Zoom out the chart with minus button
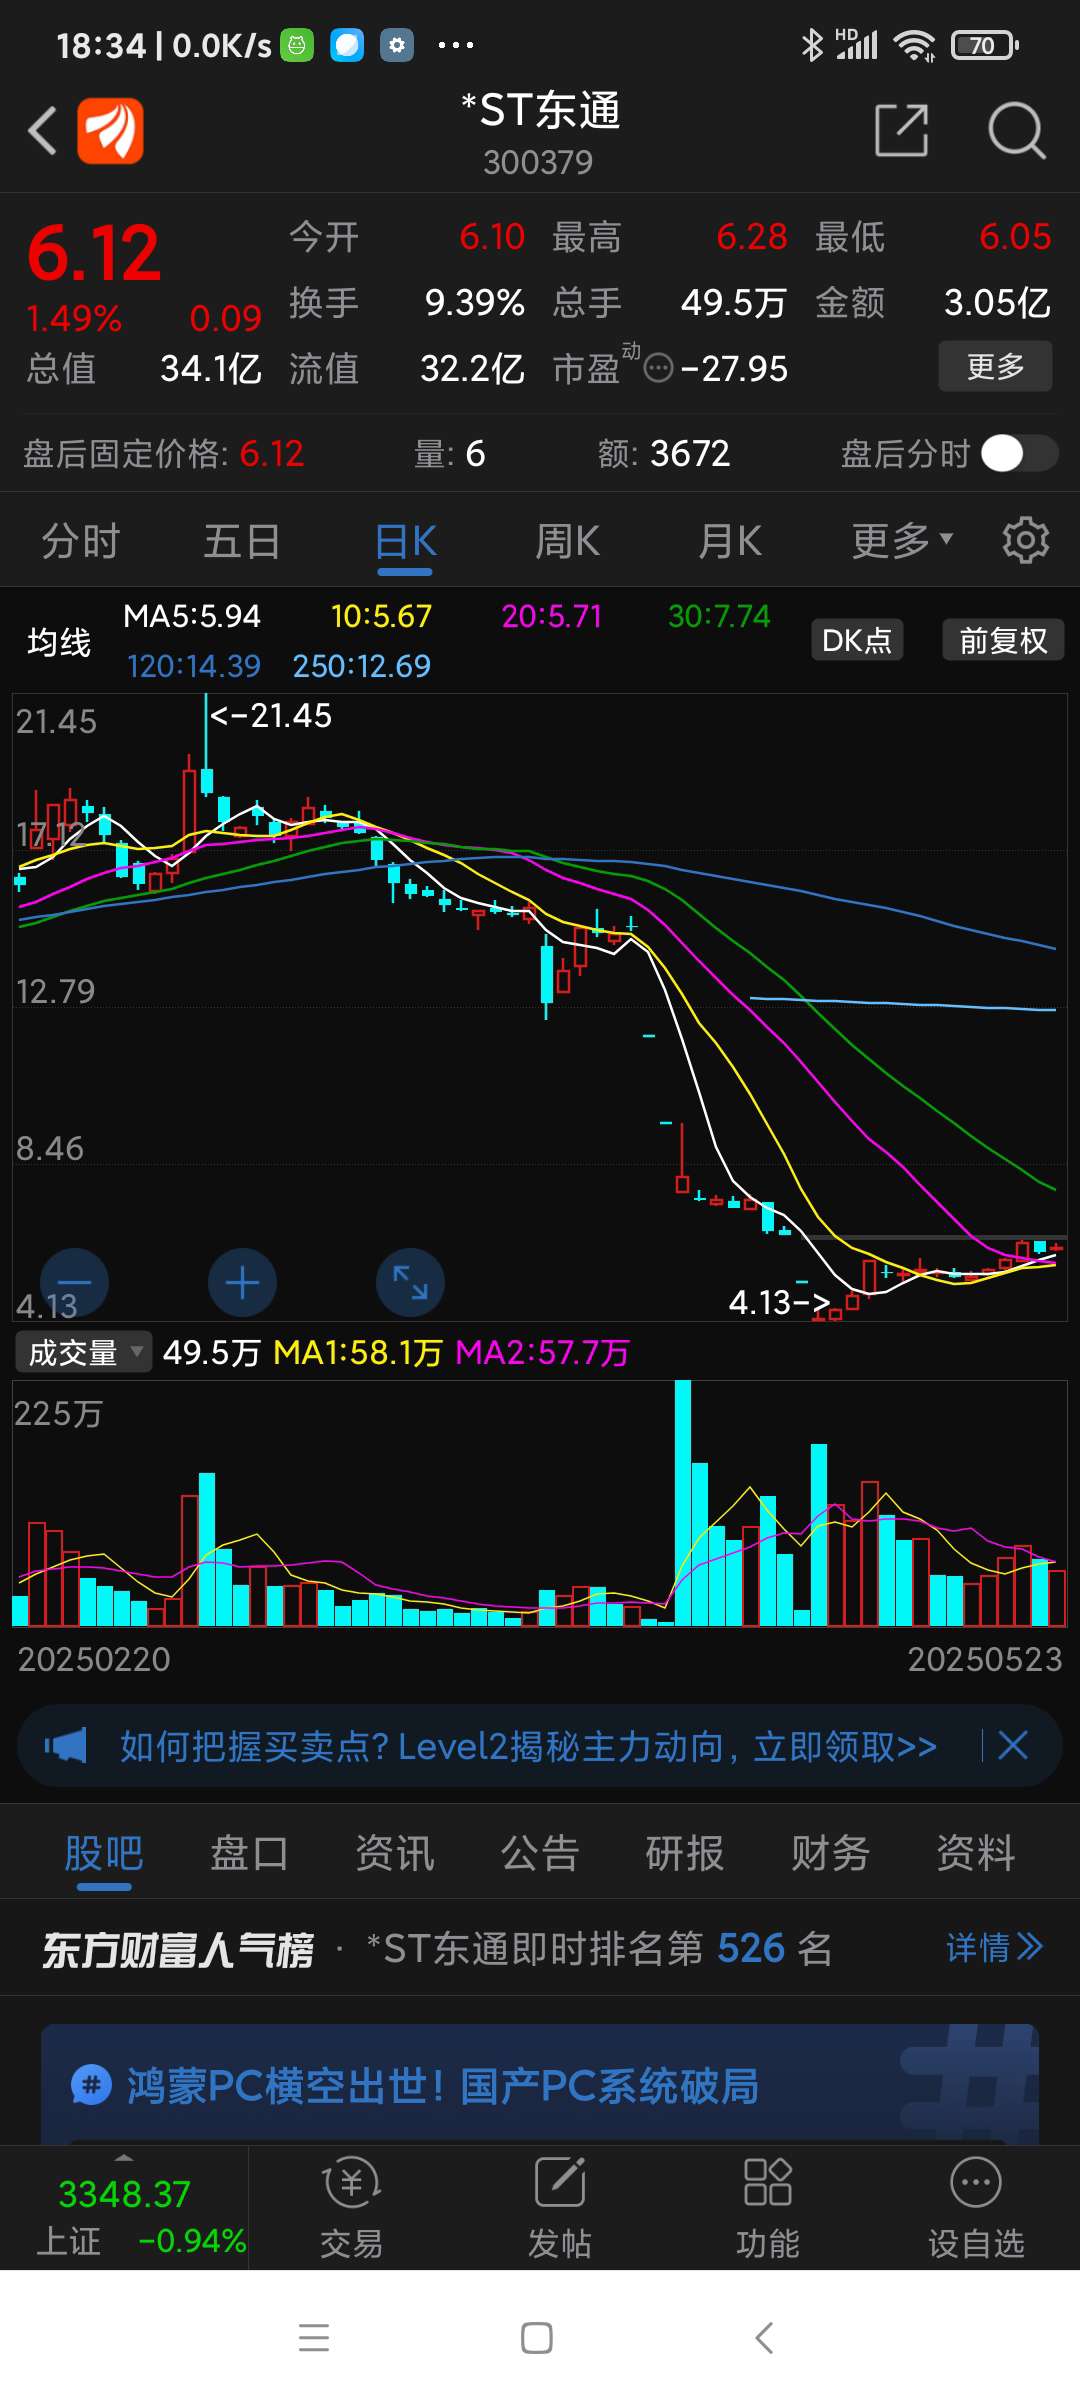This screenshot has height=2400, width=1080. click(74, 1283)
